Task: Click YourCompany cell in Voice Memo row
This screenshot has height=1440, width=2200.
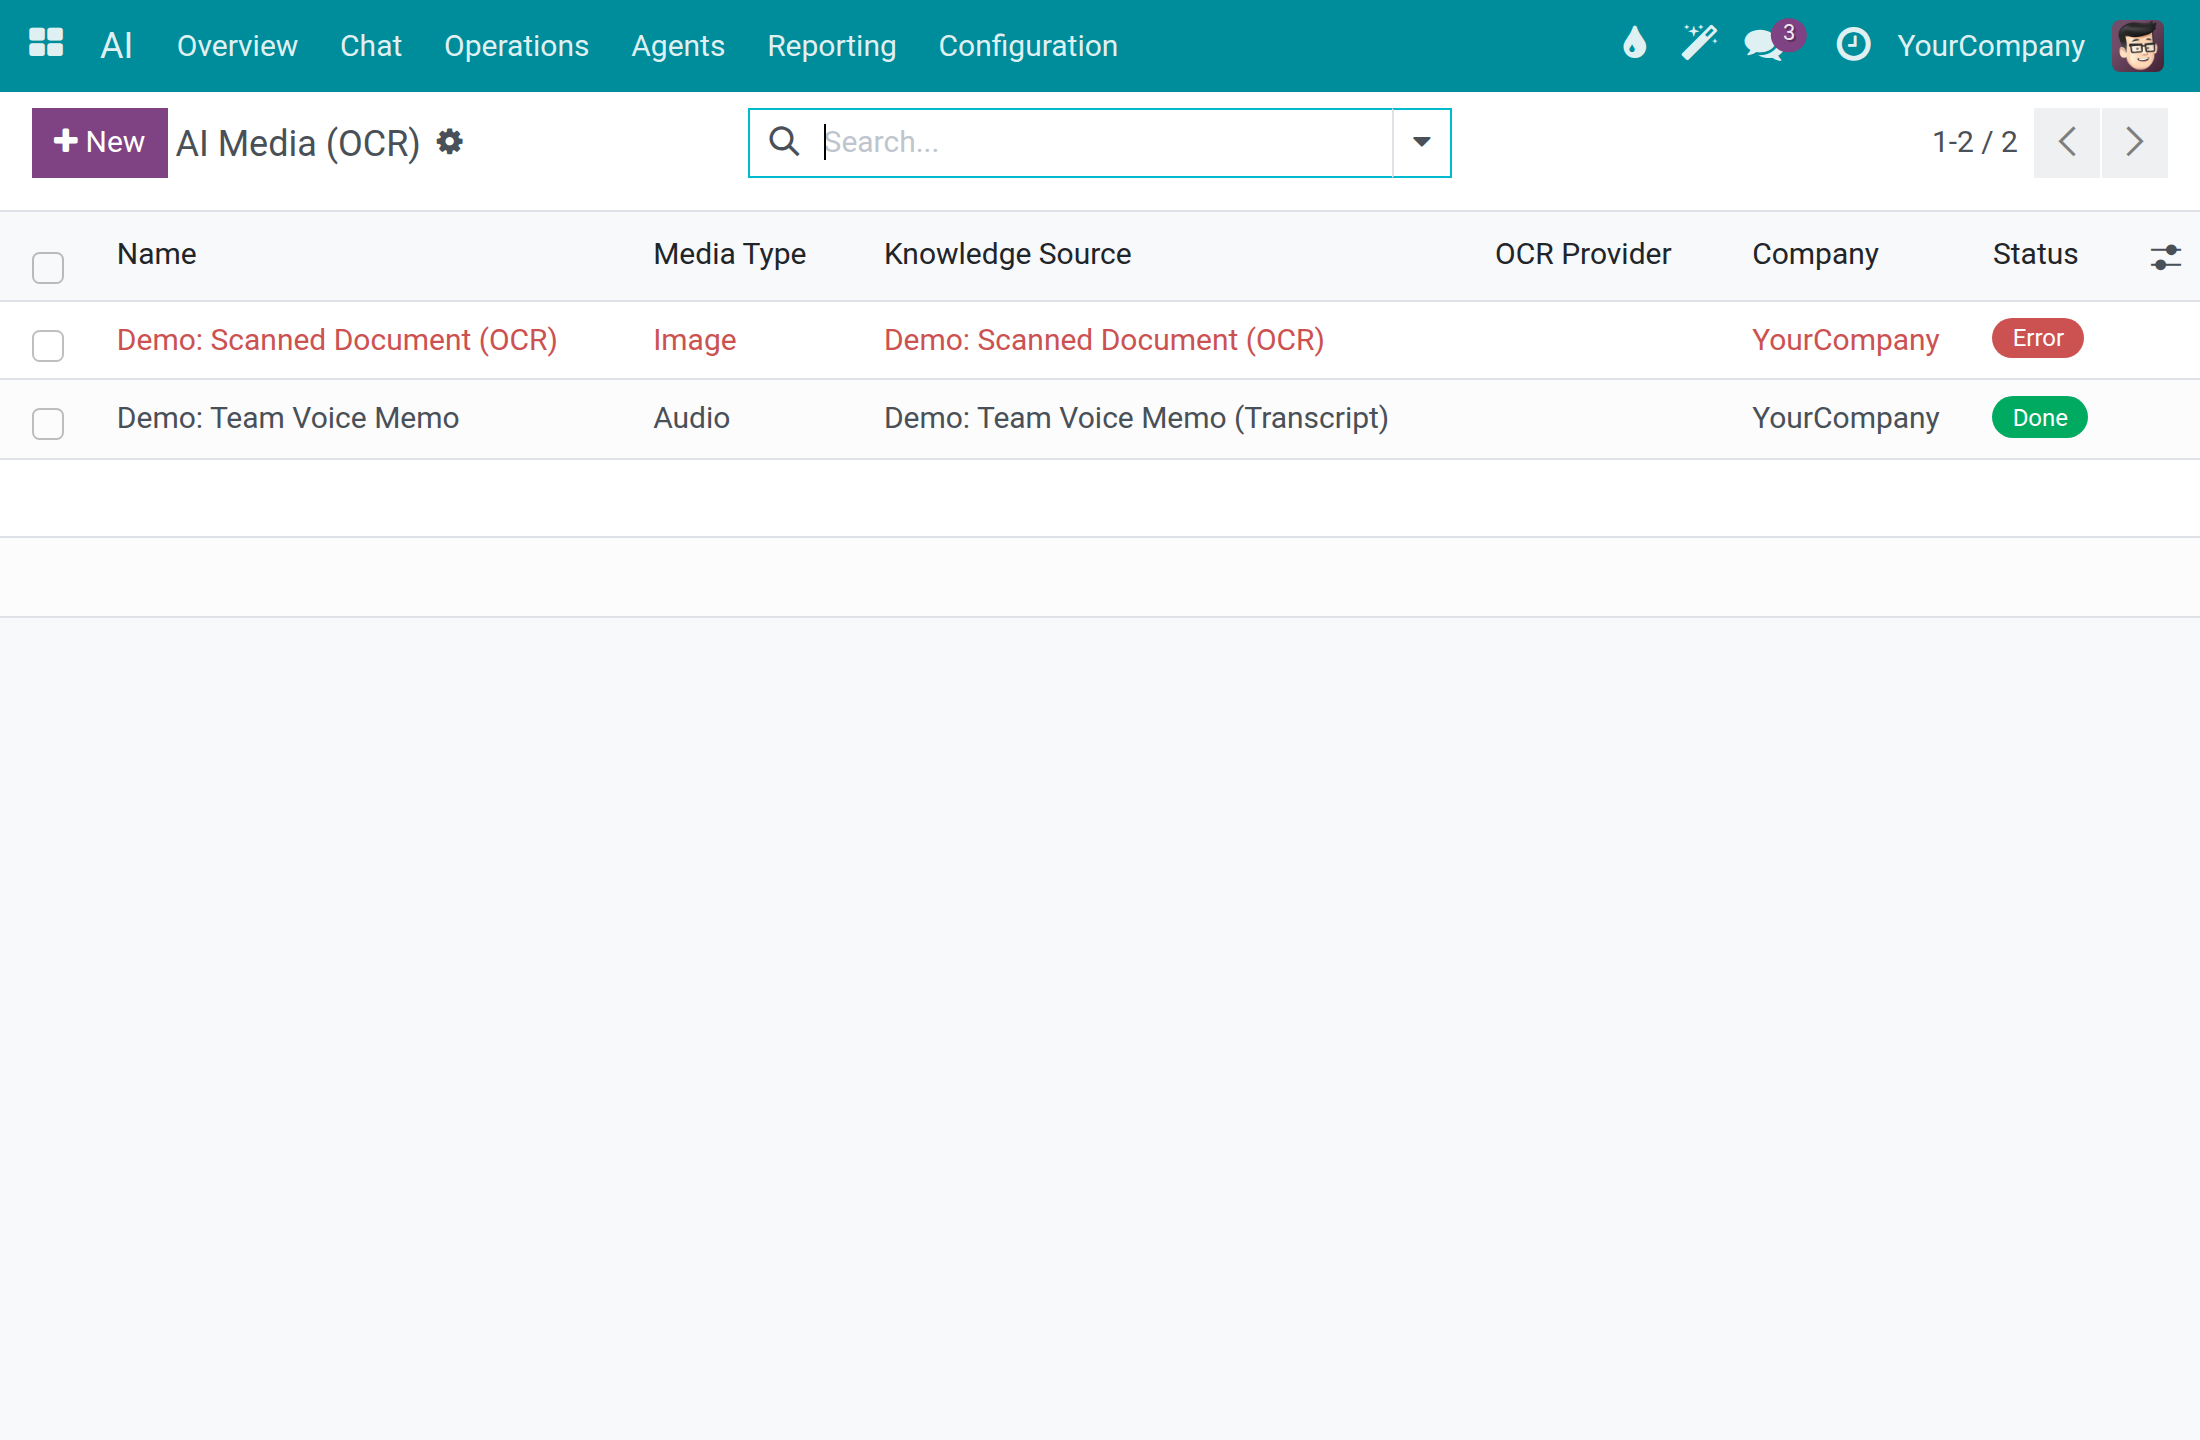Action: 1845,418
